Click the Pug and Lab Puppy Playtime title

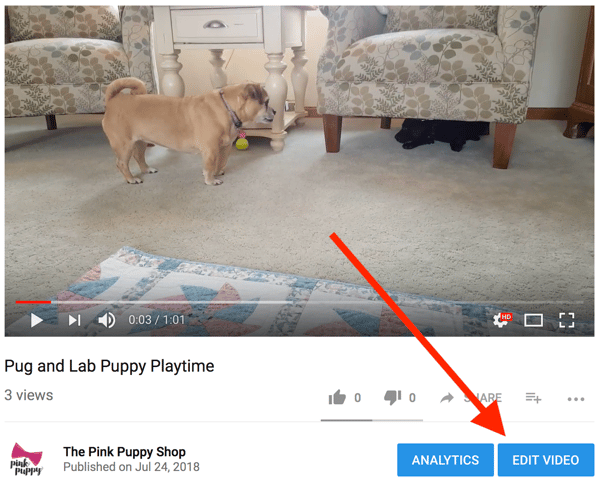[x=109, y=366]
